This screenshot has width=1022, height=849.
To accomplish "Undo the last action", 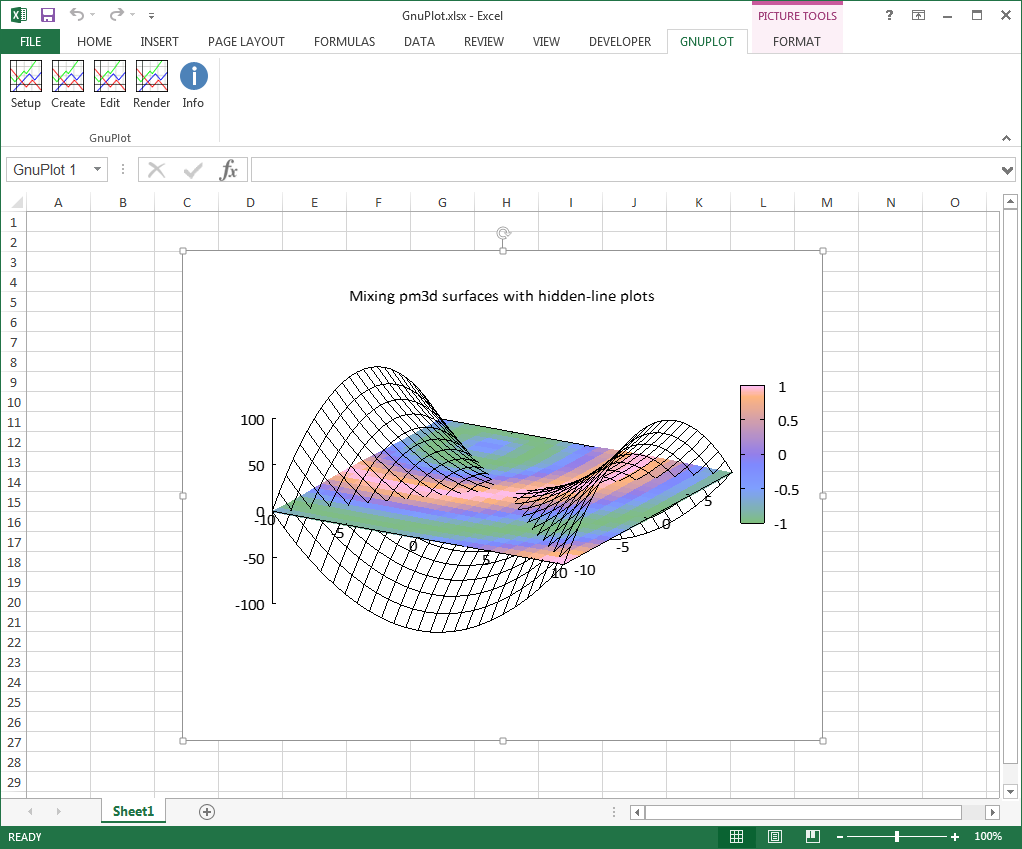I will 77,14.
